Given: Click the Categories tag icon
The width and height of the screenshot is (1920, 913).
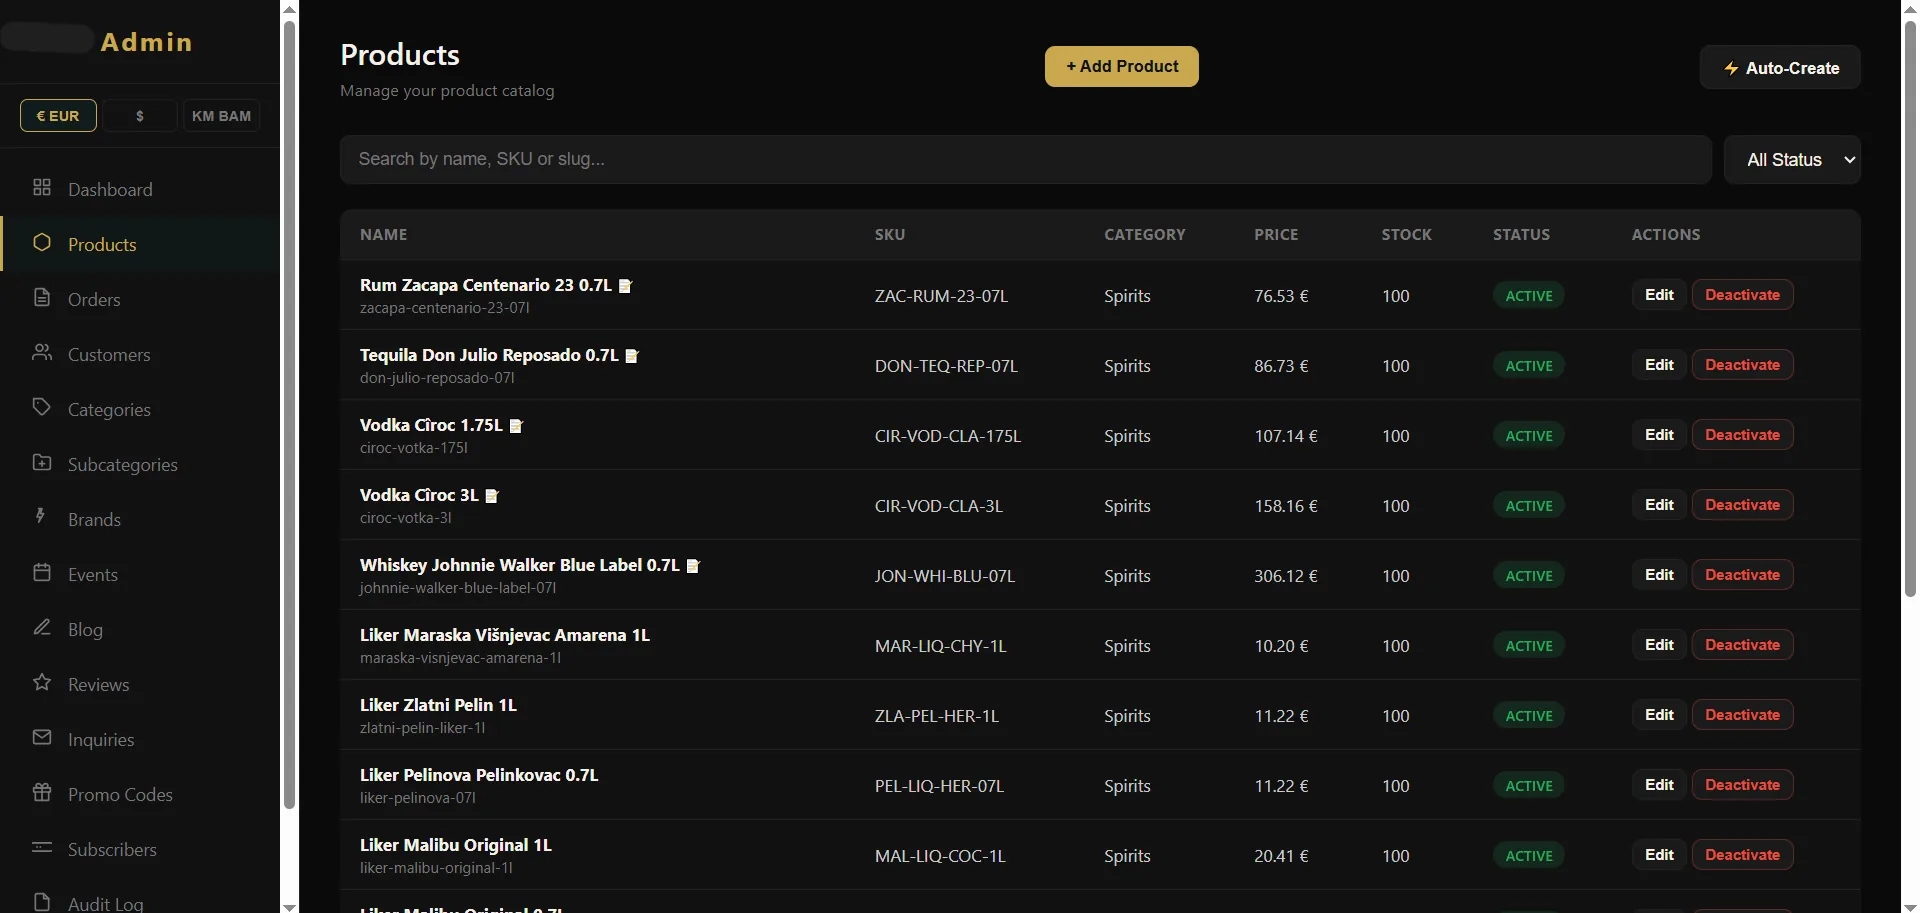Looking at the screenshot, I should tap(42, 408).
